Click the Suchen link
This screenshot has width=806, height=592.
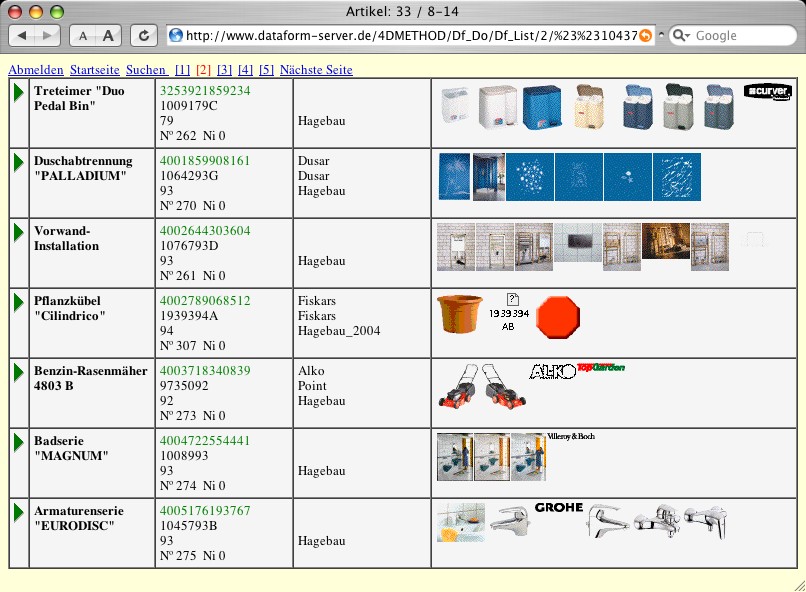point(146,70)
